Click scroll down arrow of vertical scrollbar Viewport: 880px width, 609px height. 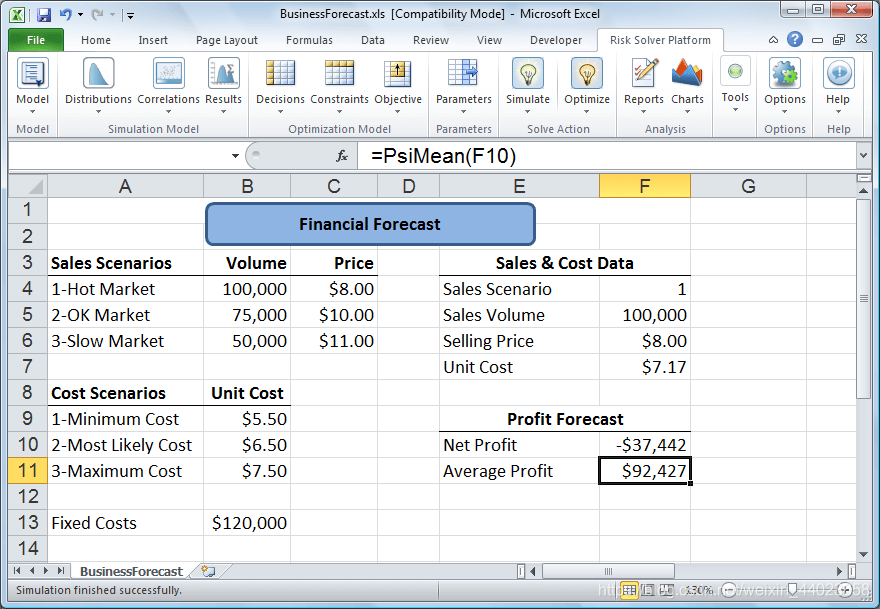864,555
